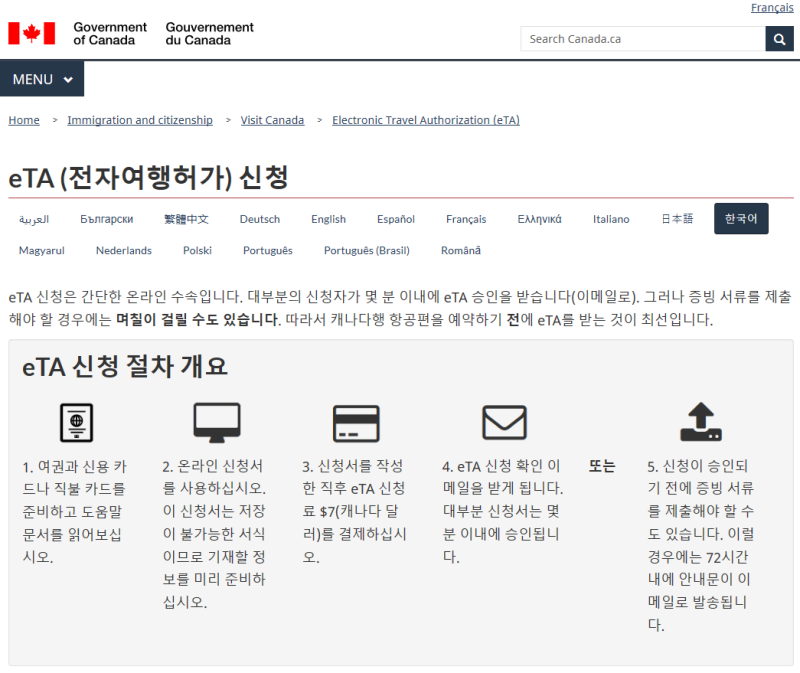Choose the Polski language tab
The image size is (800, 673).
click(197, 251)
